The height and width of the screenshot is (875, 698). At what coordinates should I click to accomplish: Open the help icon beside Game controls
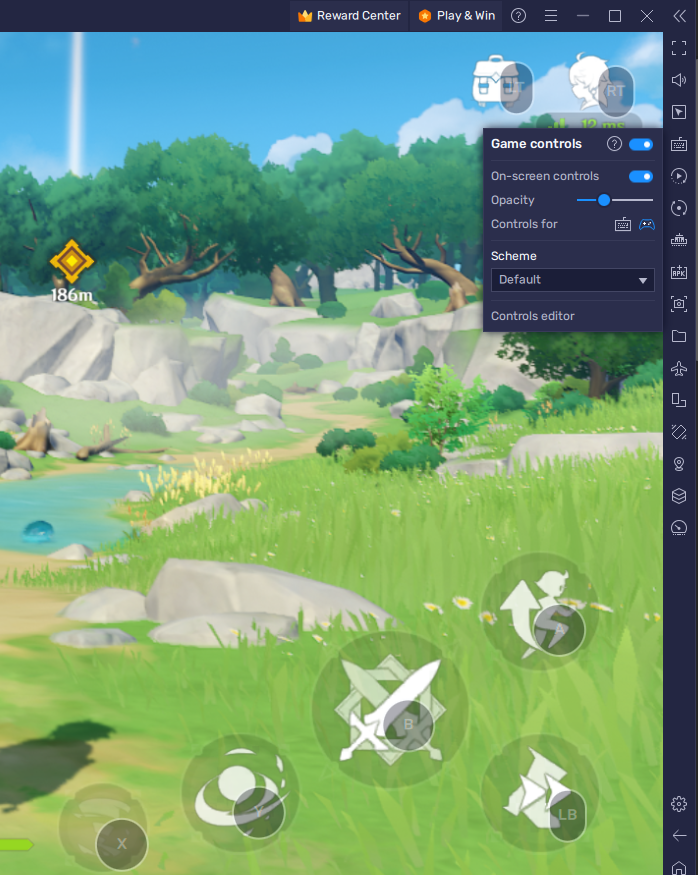click(x=614, y=144)
